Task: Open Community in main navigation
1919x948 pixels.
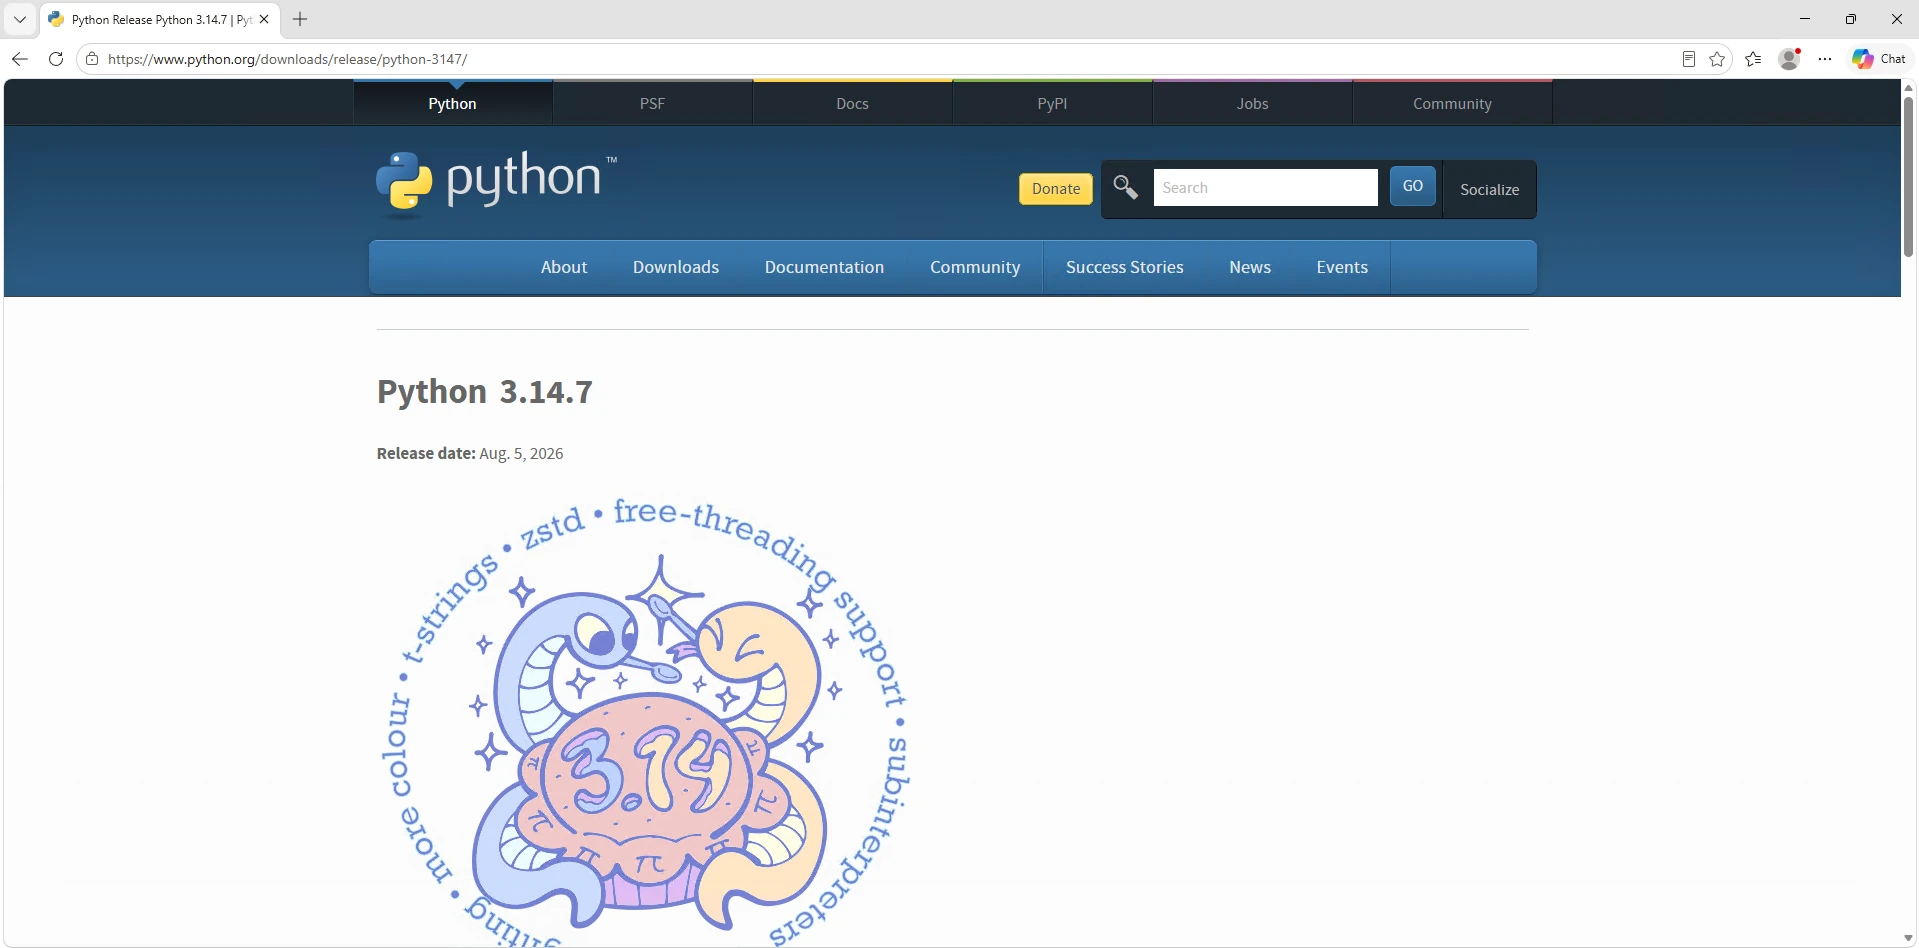Action: (x=975, y=267)
